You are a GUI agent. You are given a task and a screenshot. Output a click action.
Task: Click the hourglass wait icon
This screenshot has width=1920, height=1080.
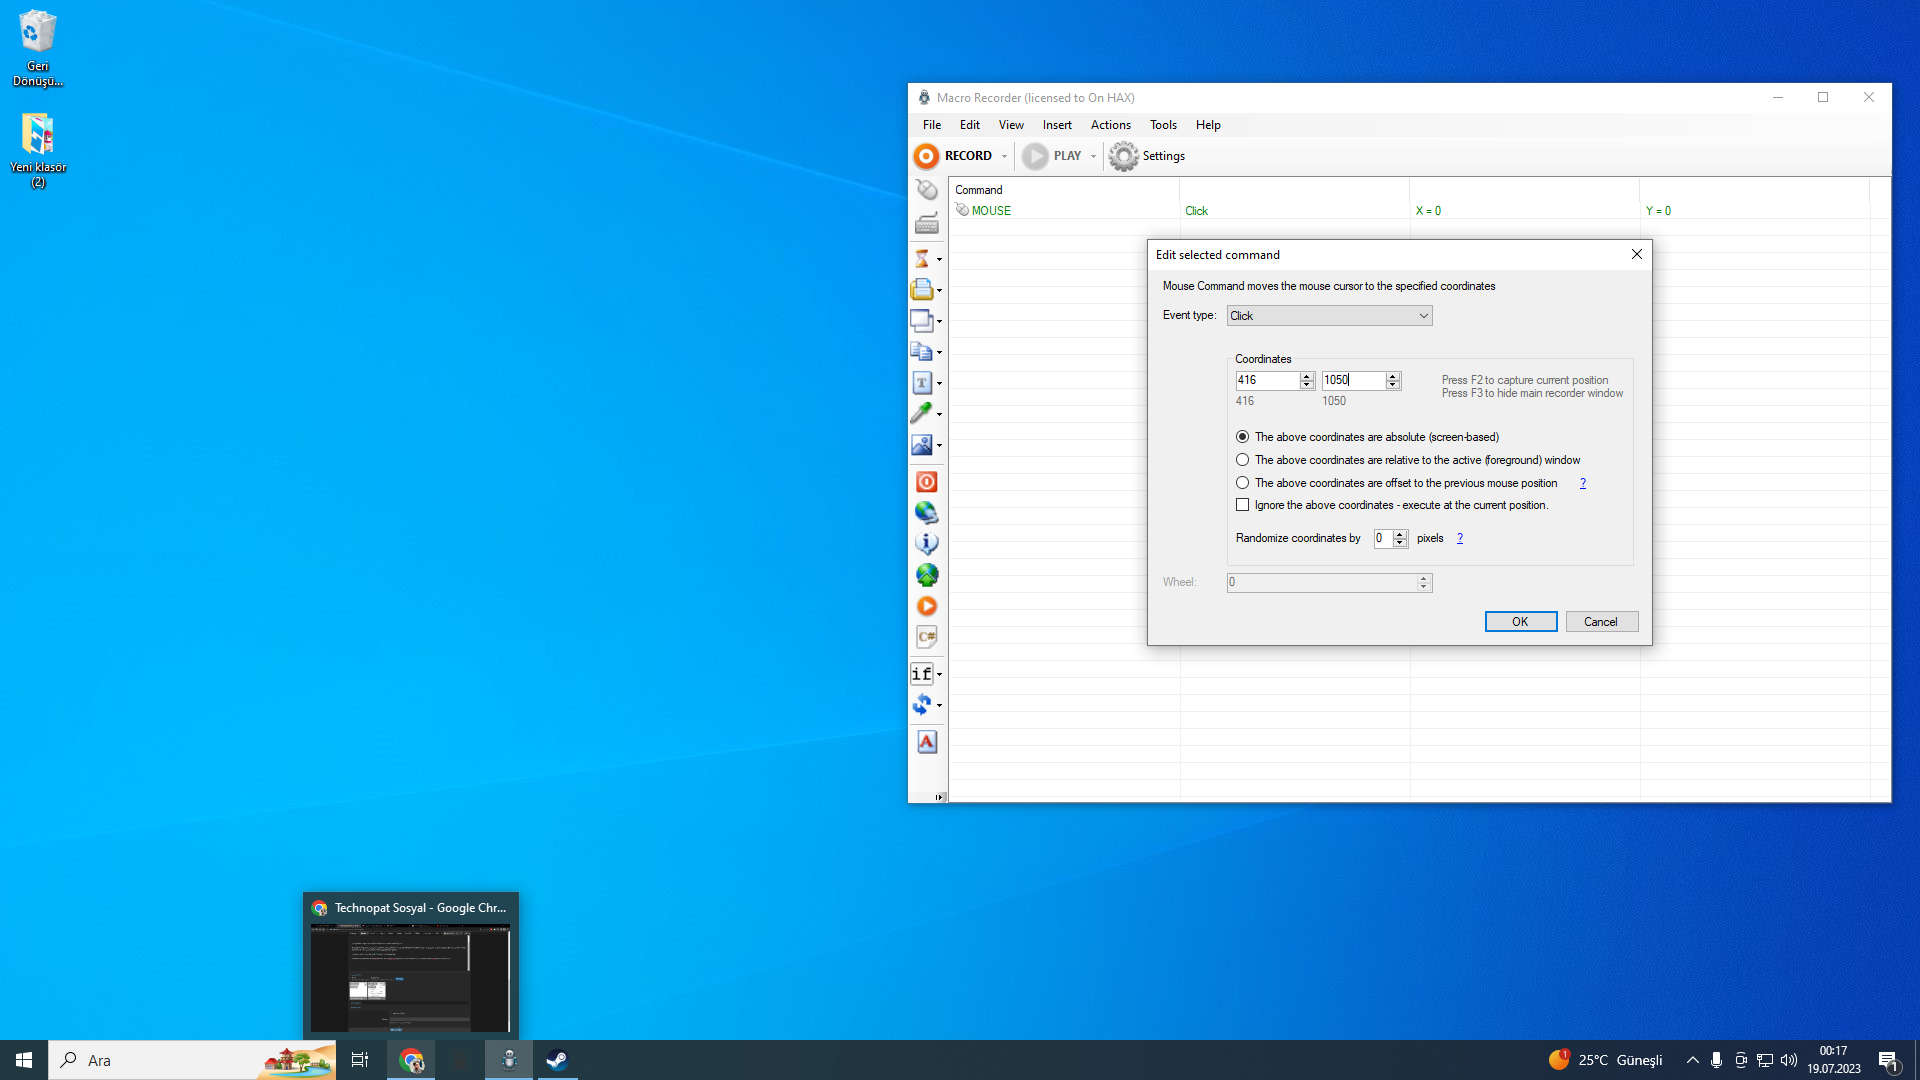(x=922, y=259)
